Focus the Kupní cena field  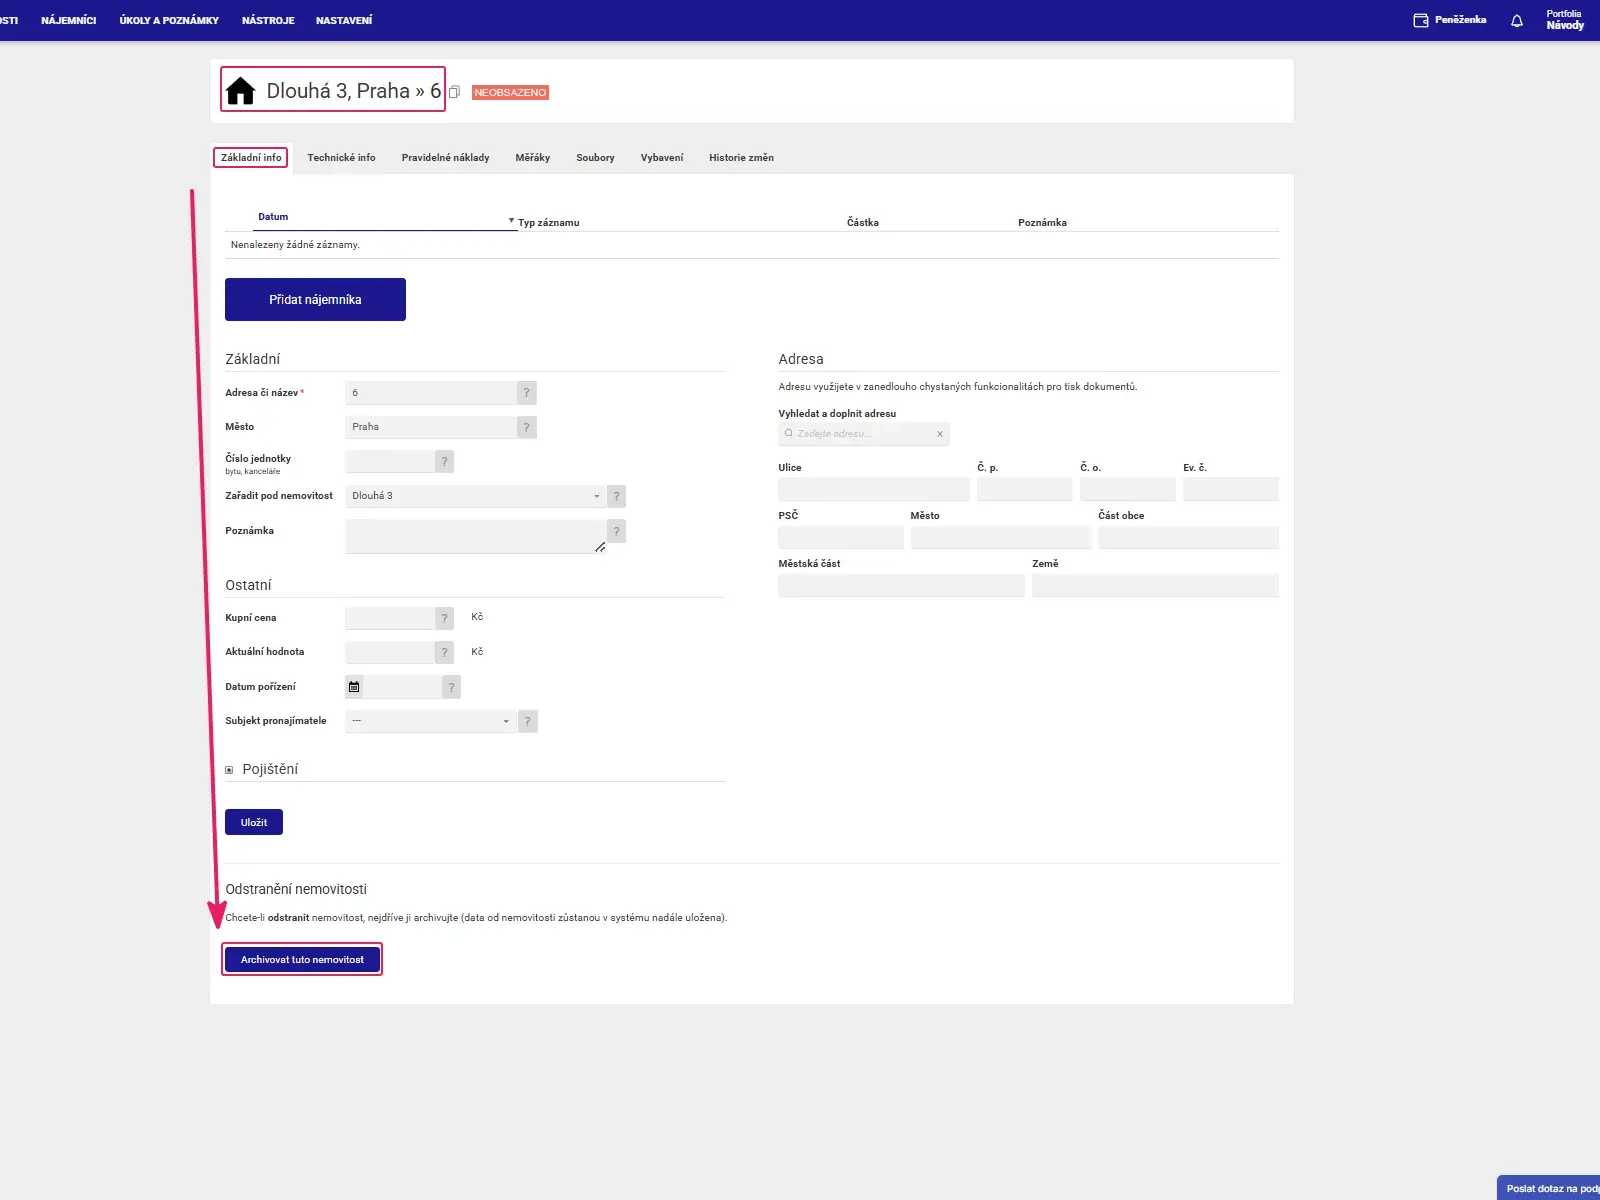tap(390, 618)
